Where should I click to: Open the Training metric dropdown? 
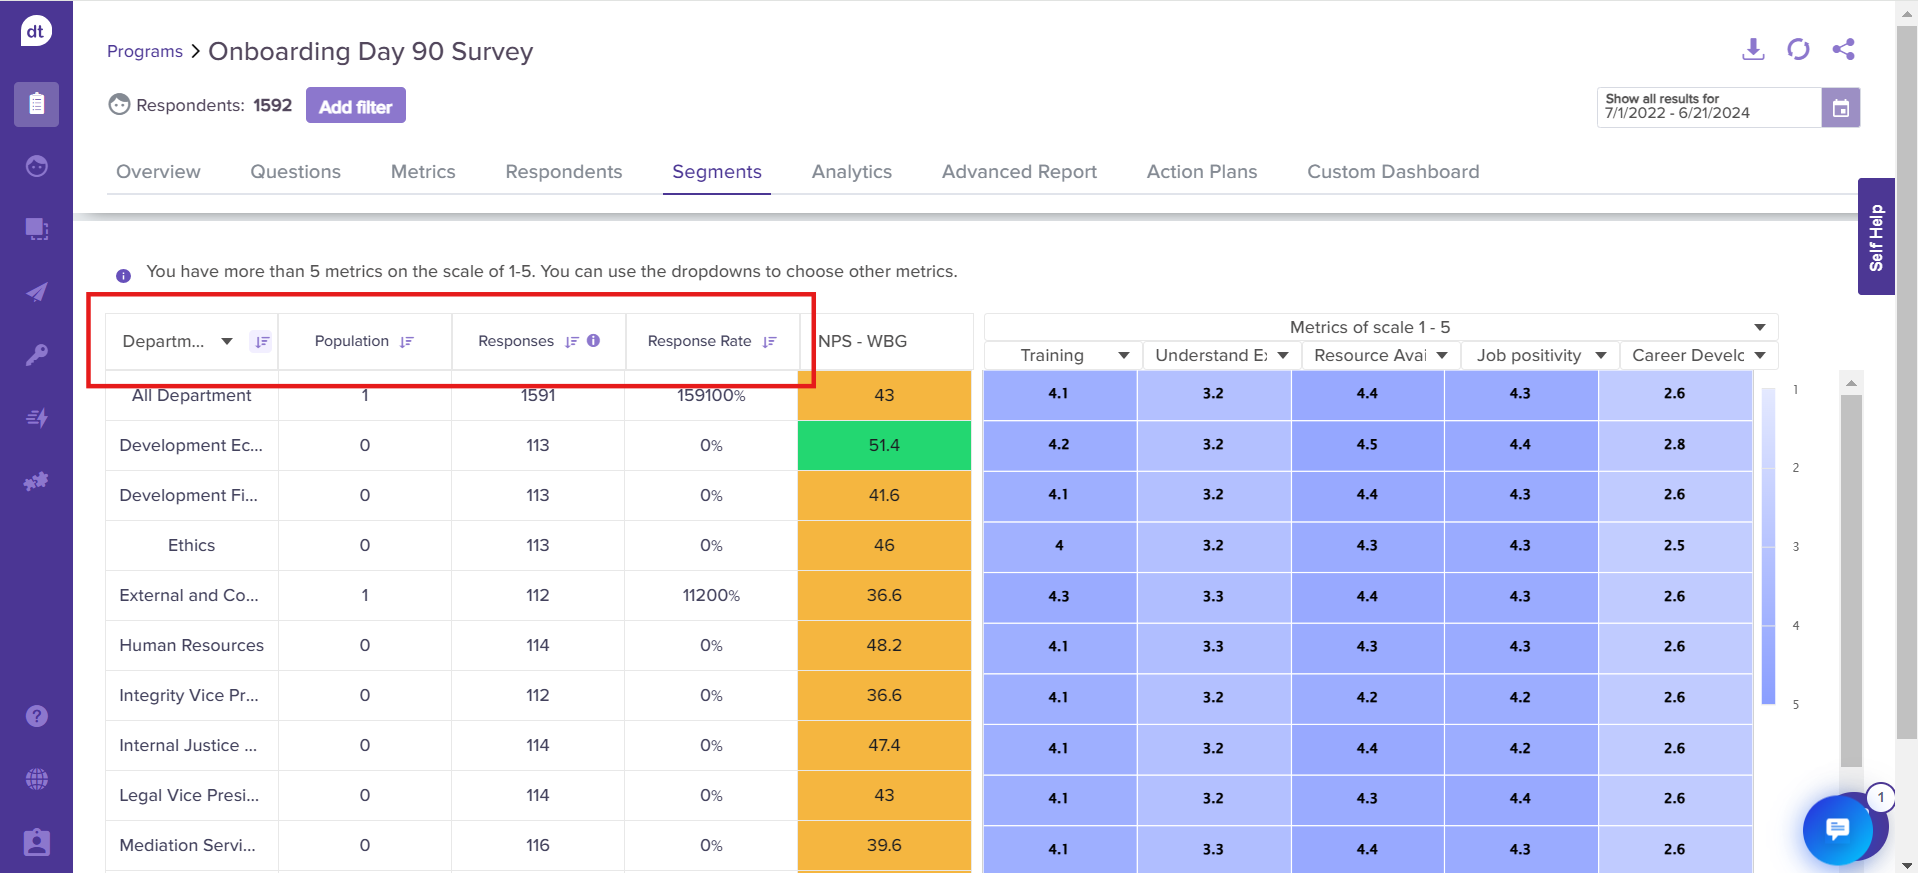point(1123,356)
